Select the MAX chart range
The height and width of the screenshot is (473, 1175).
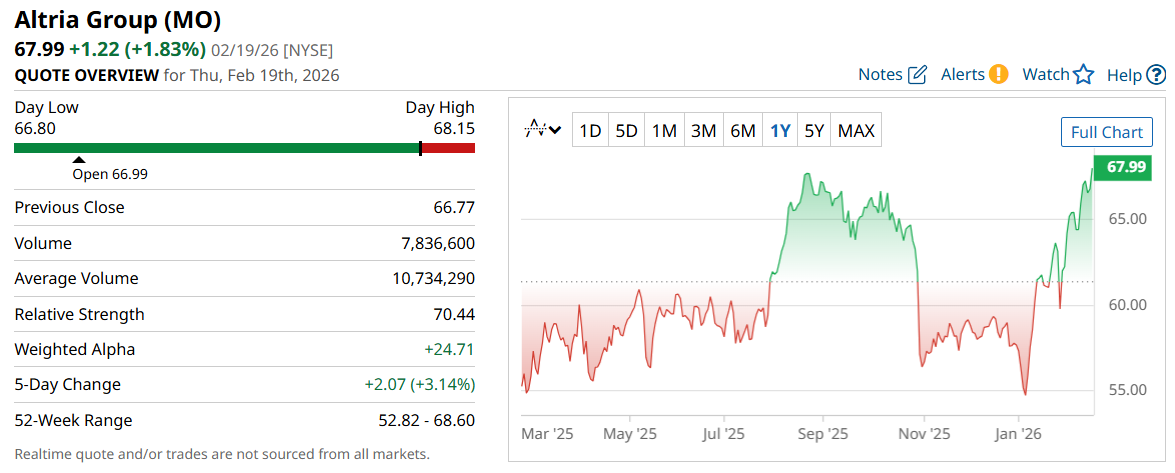tap(856, 130)
